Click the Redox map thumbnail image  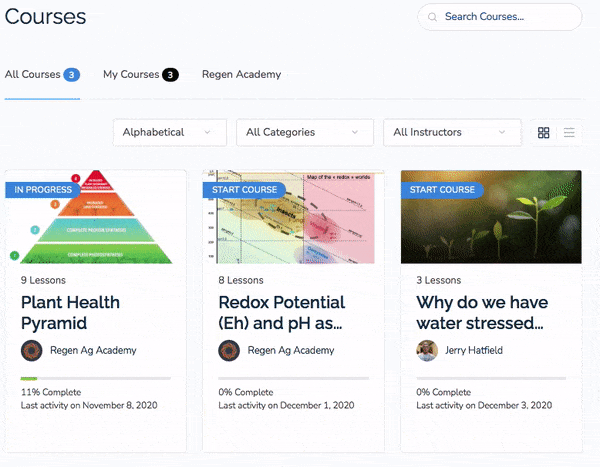tap(293, 217)
